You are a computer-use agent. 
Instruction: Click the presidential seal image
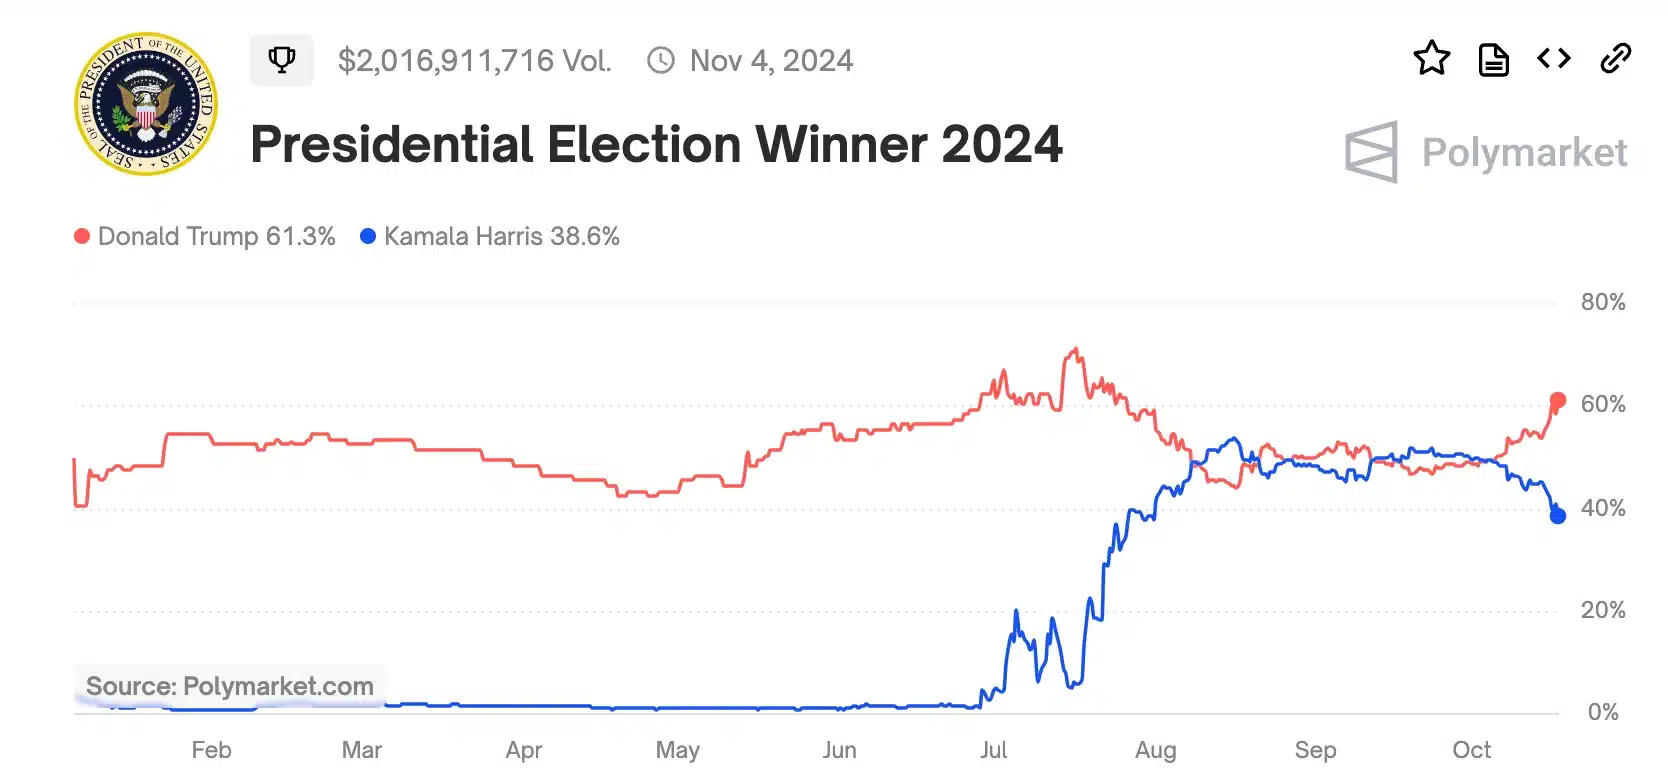click(x=146, y=104)
